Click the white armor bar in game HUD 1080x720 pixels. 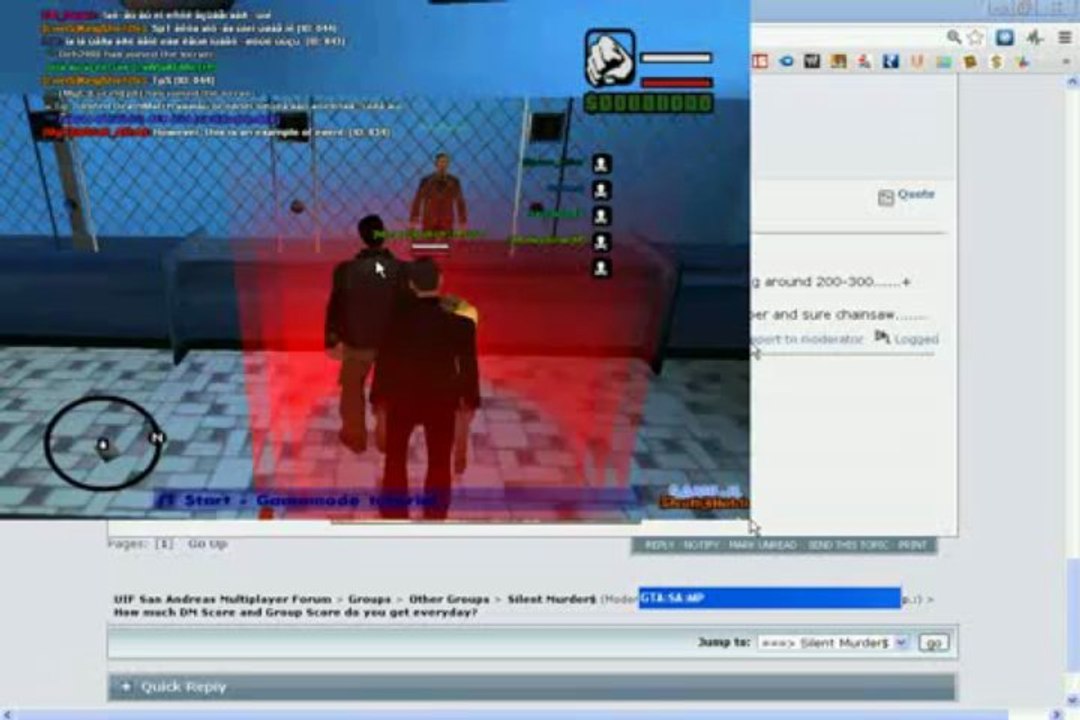pyautogui.click(x=676, y=59)
